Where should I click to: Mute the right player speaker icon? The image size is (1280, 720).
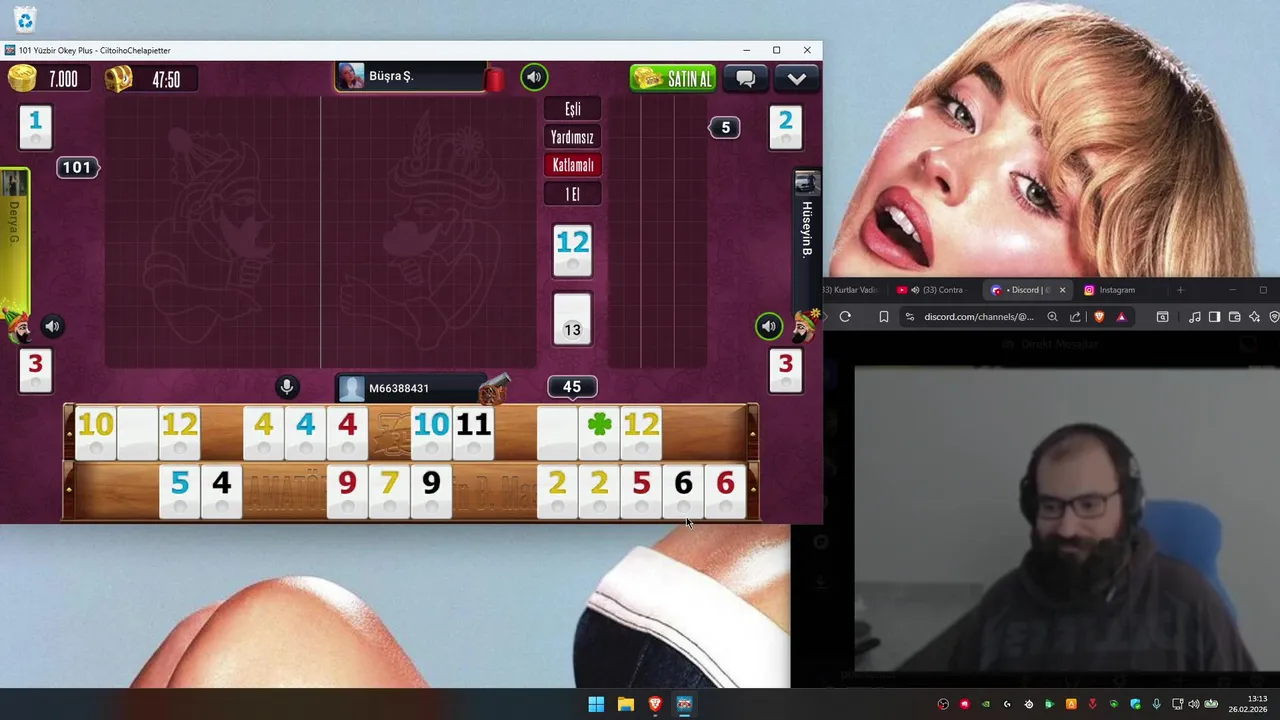(768, 326)
